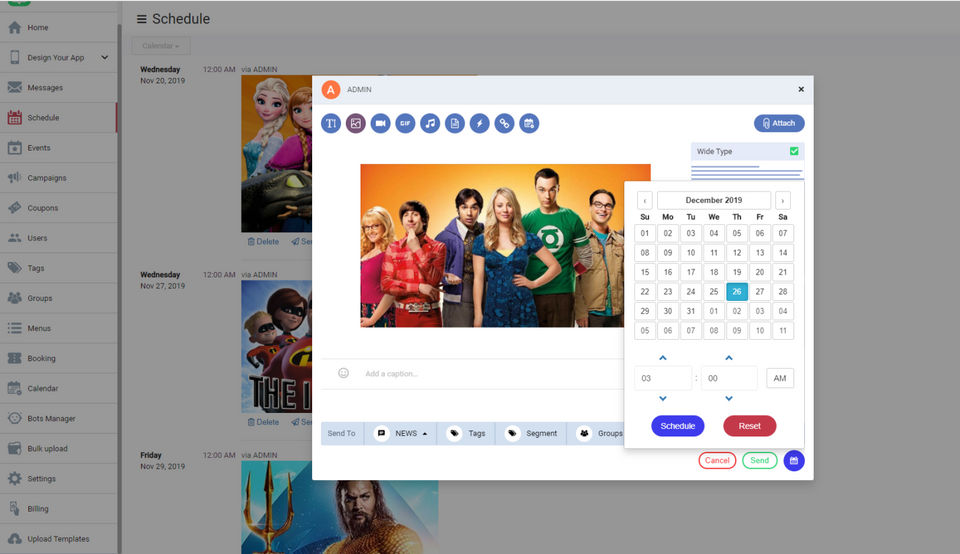
Task: Click the Bulk upload sidebar icon
Action: click(x=15, y=448)
